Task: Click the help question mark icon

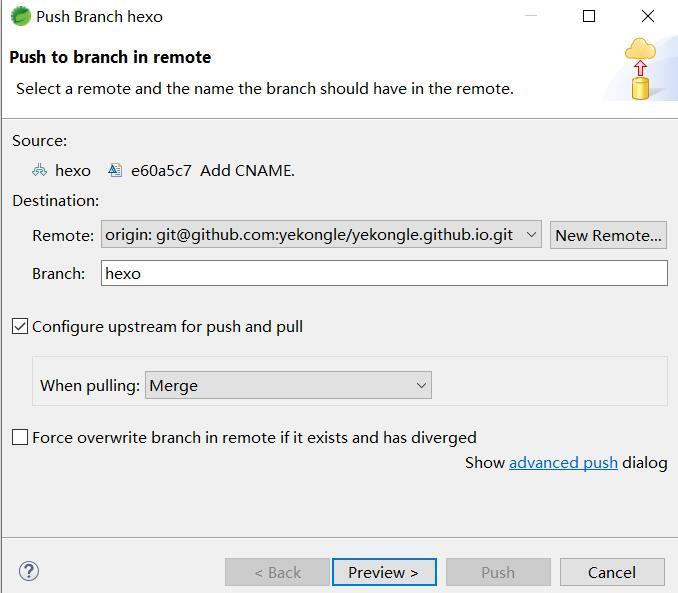Action: pos(29,571)
